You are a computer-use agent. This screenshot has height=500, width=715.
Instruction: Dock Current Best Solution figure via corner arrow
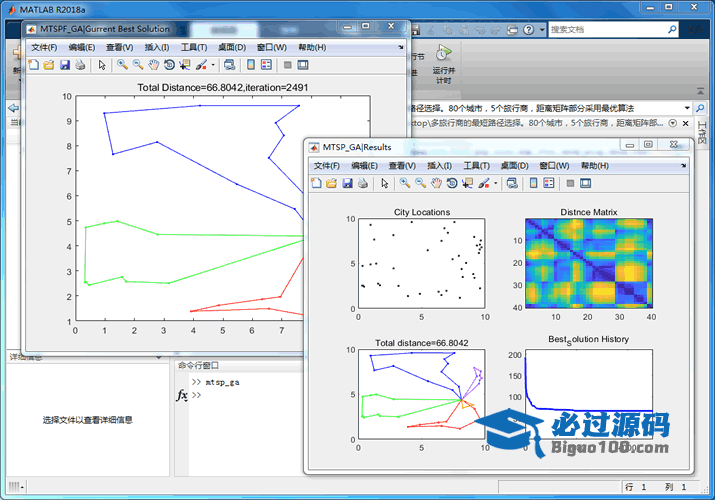(401, 47)
